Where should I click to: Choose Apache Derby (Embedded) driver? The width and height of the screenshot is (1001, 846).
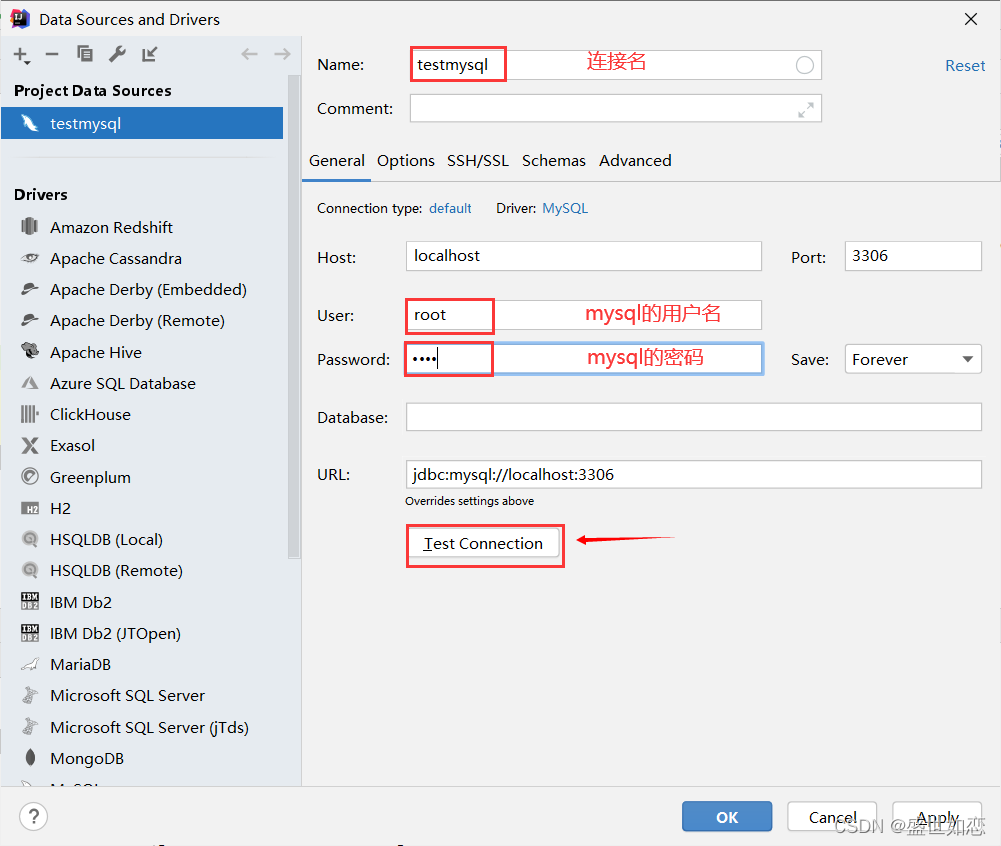148,289
